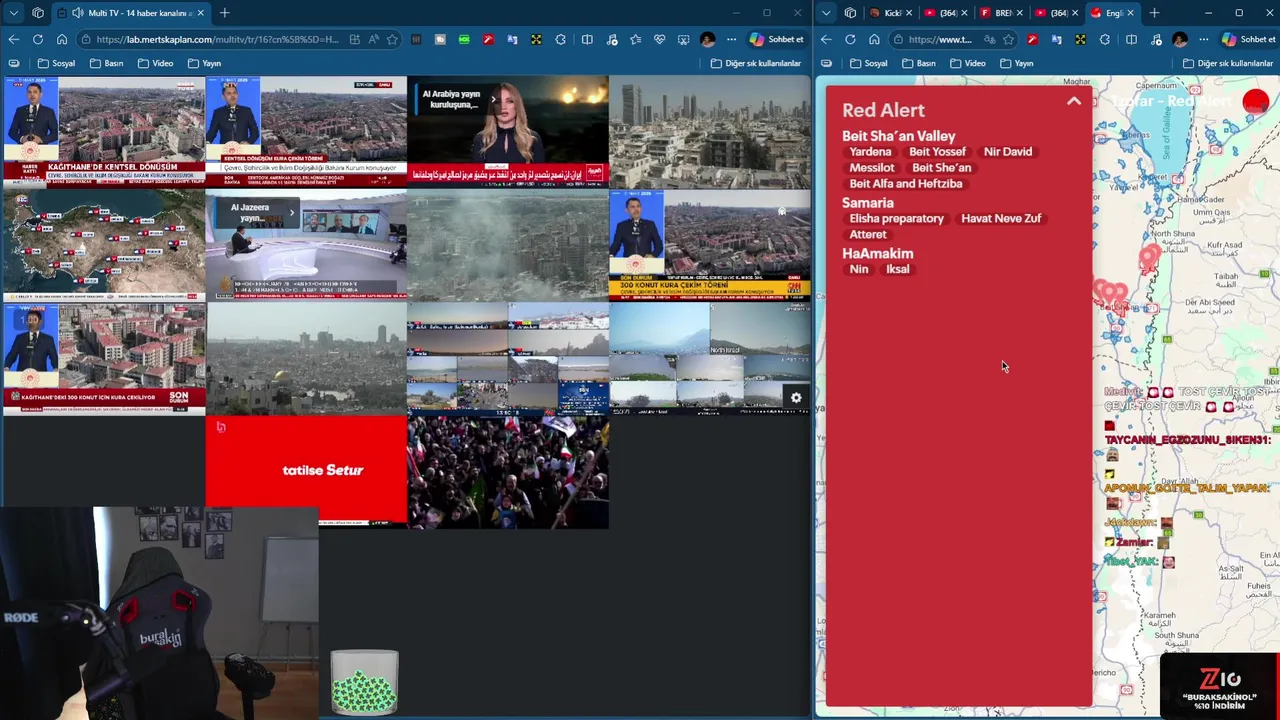Collapse the Red Alert panel chevron
The image size is (1280, 720).
(1074, 101)
